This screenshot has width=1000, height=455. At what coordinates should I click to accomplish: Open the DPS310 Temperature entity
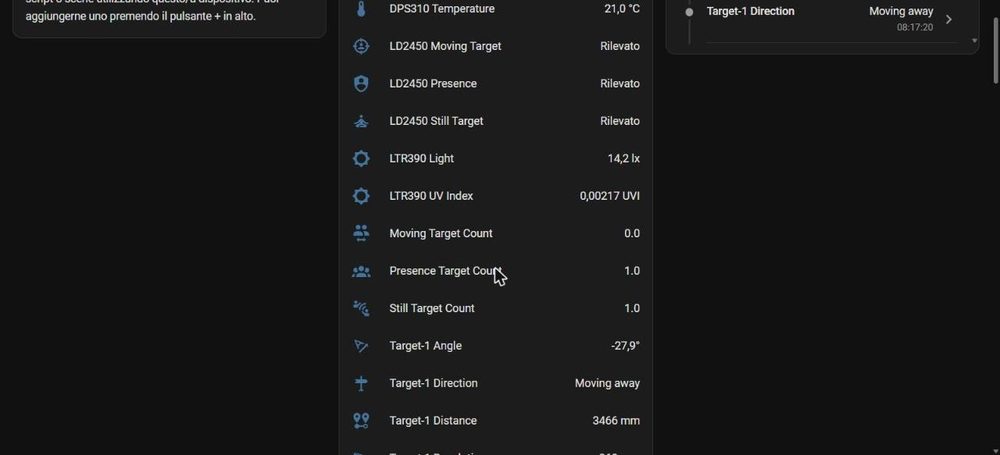496,9
